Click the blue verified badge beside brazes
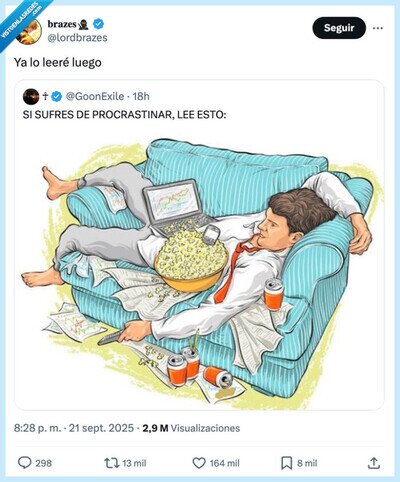The height and width of the screenshot is (482, 400). click(98, 24)
